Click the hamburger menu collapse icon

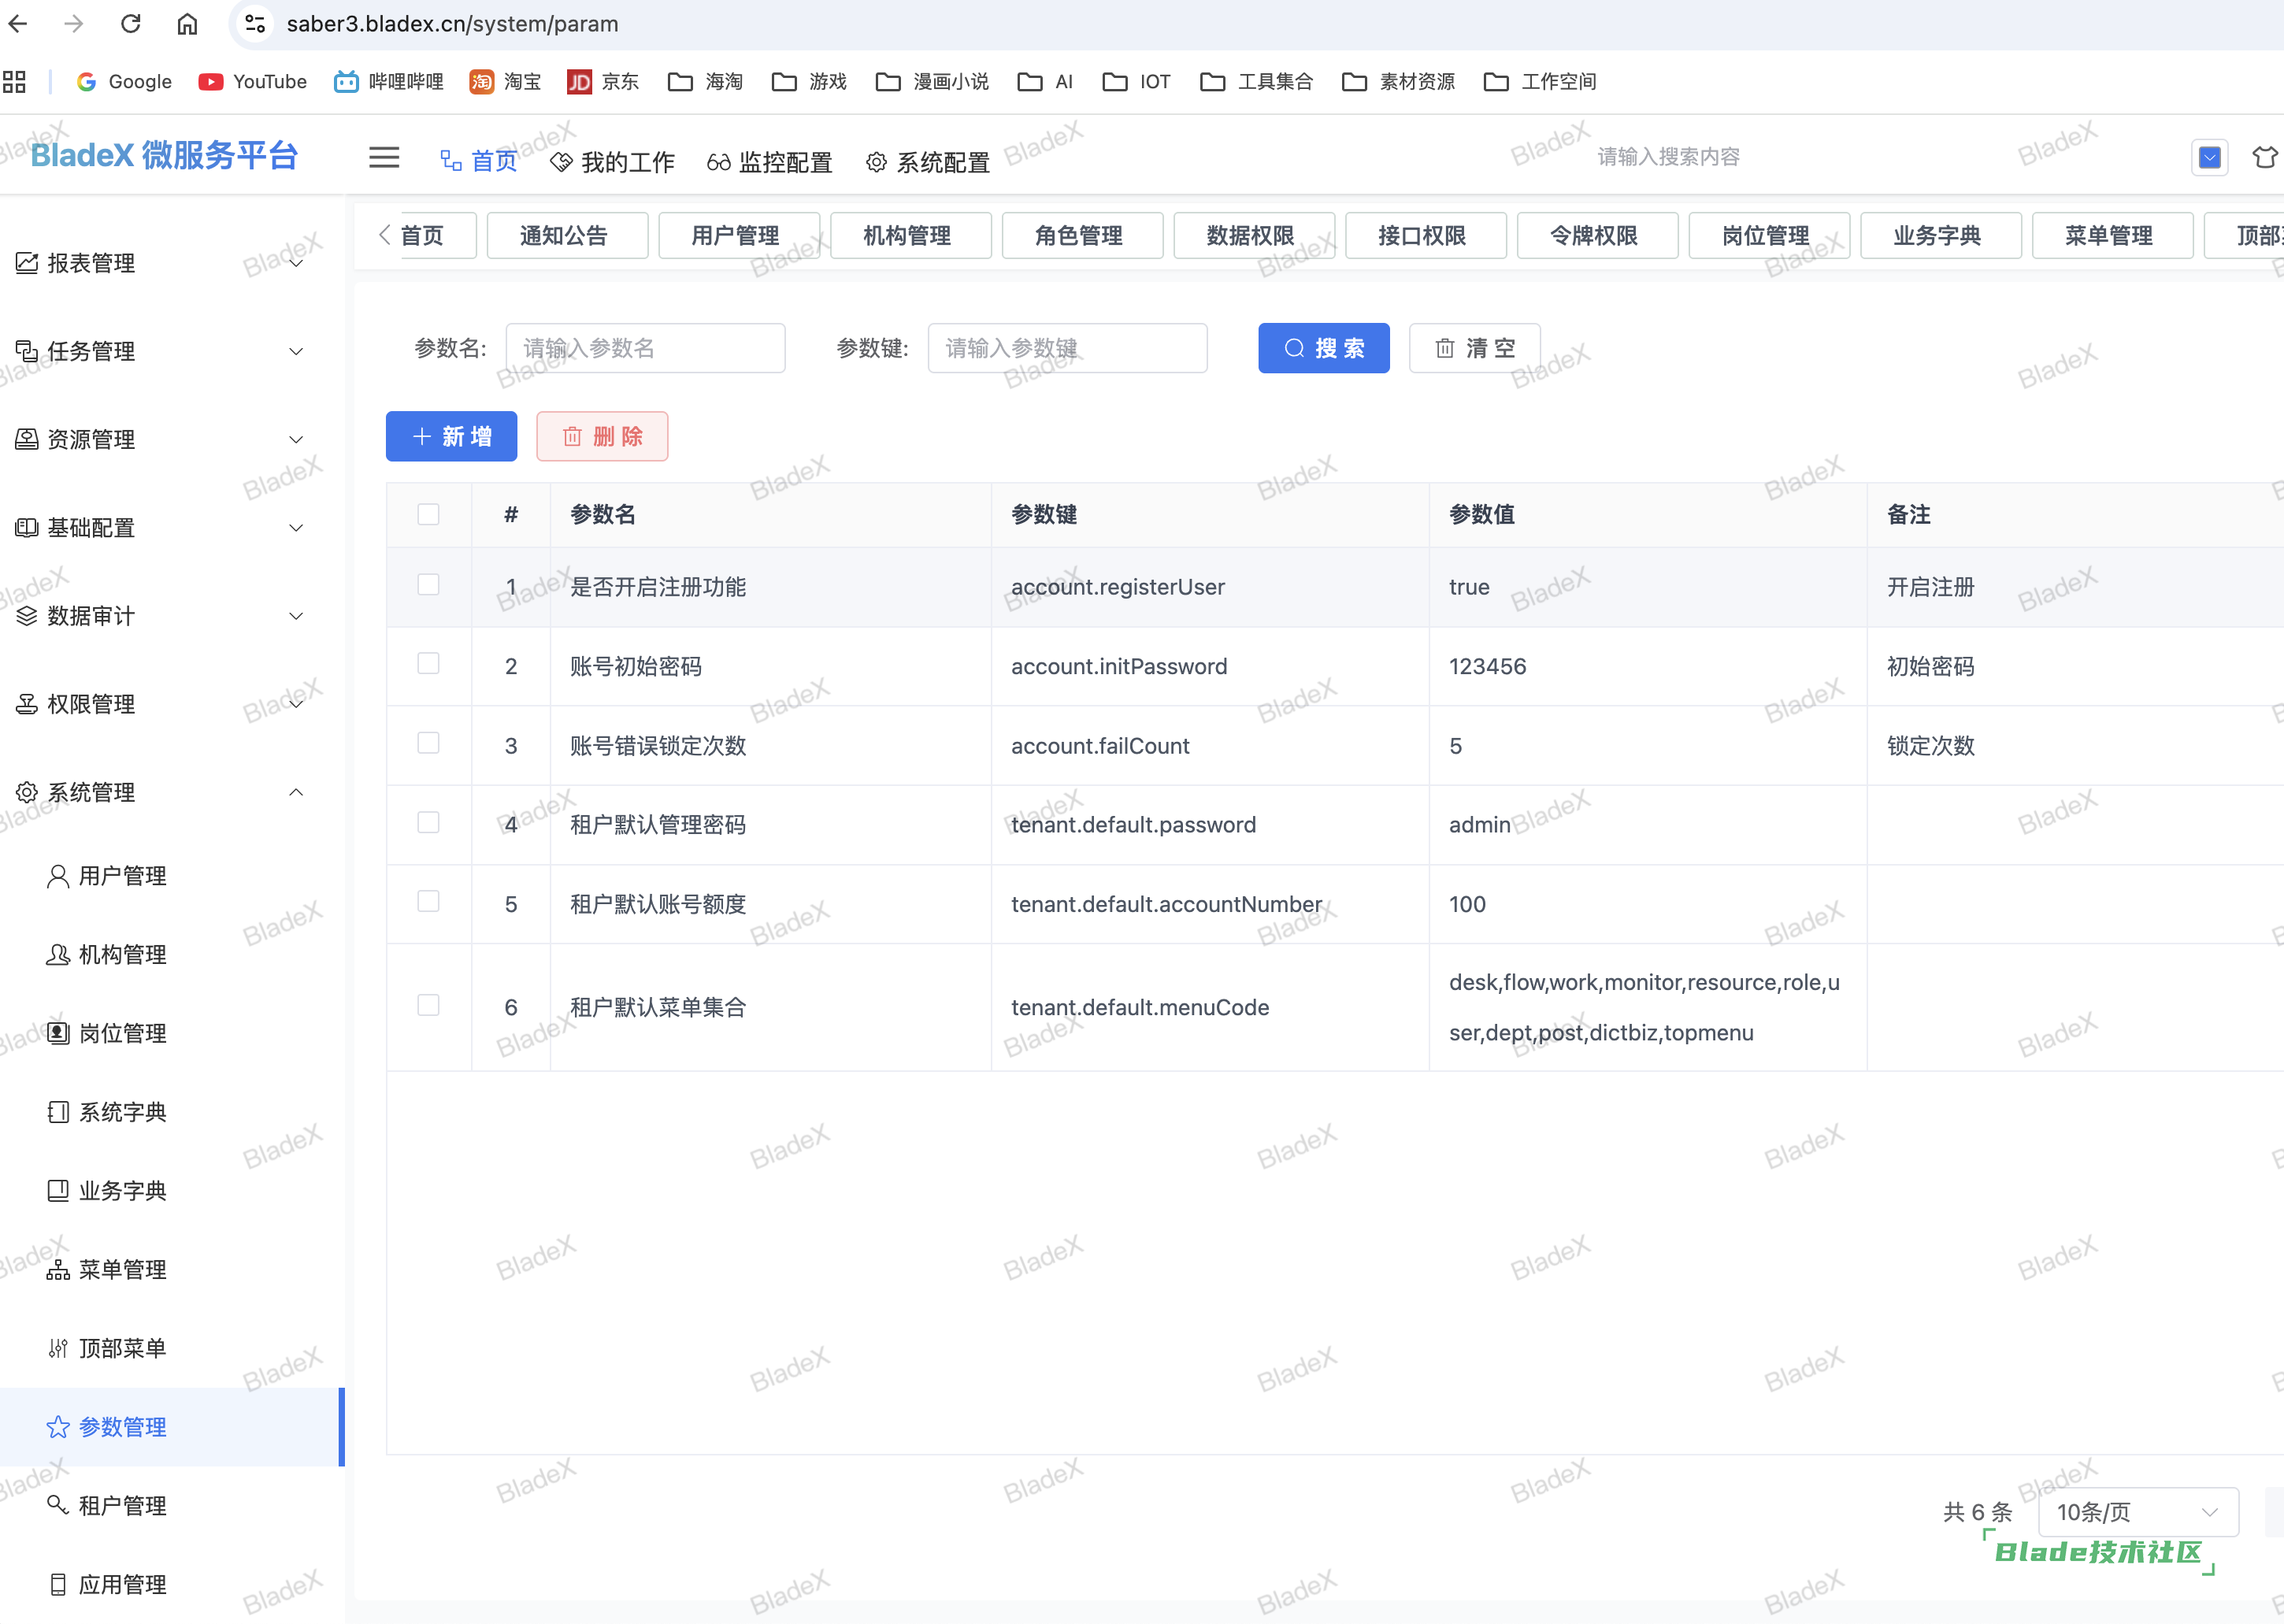384,158
